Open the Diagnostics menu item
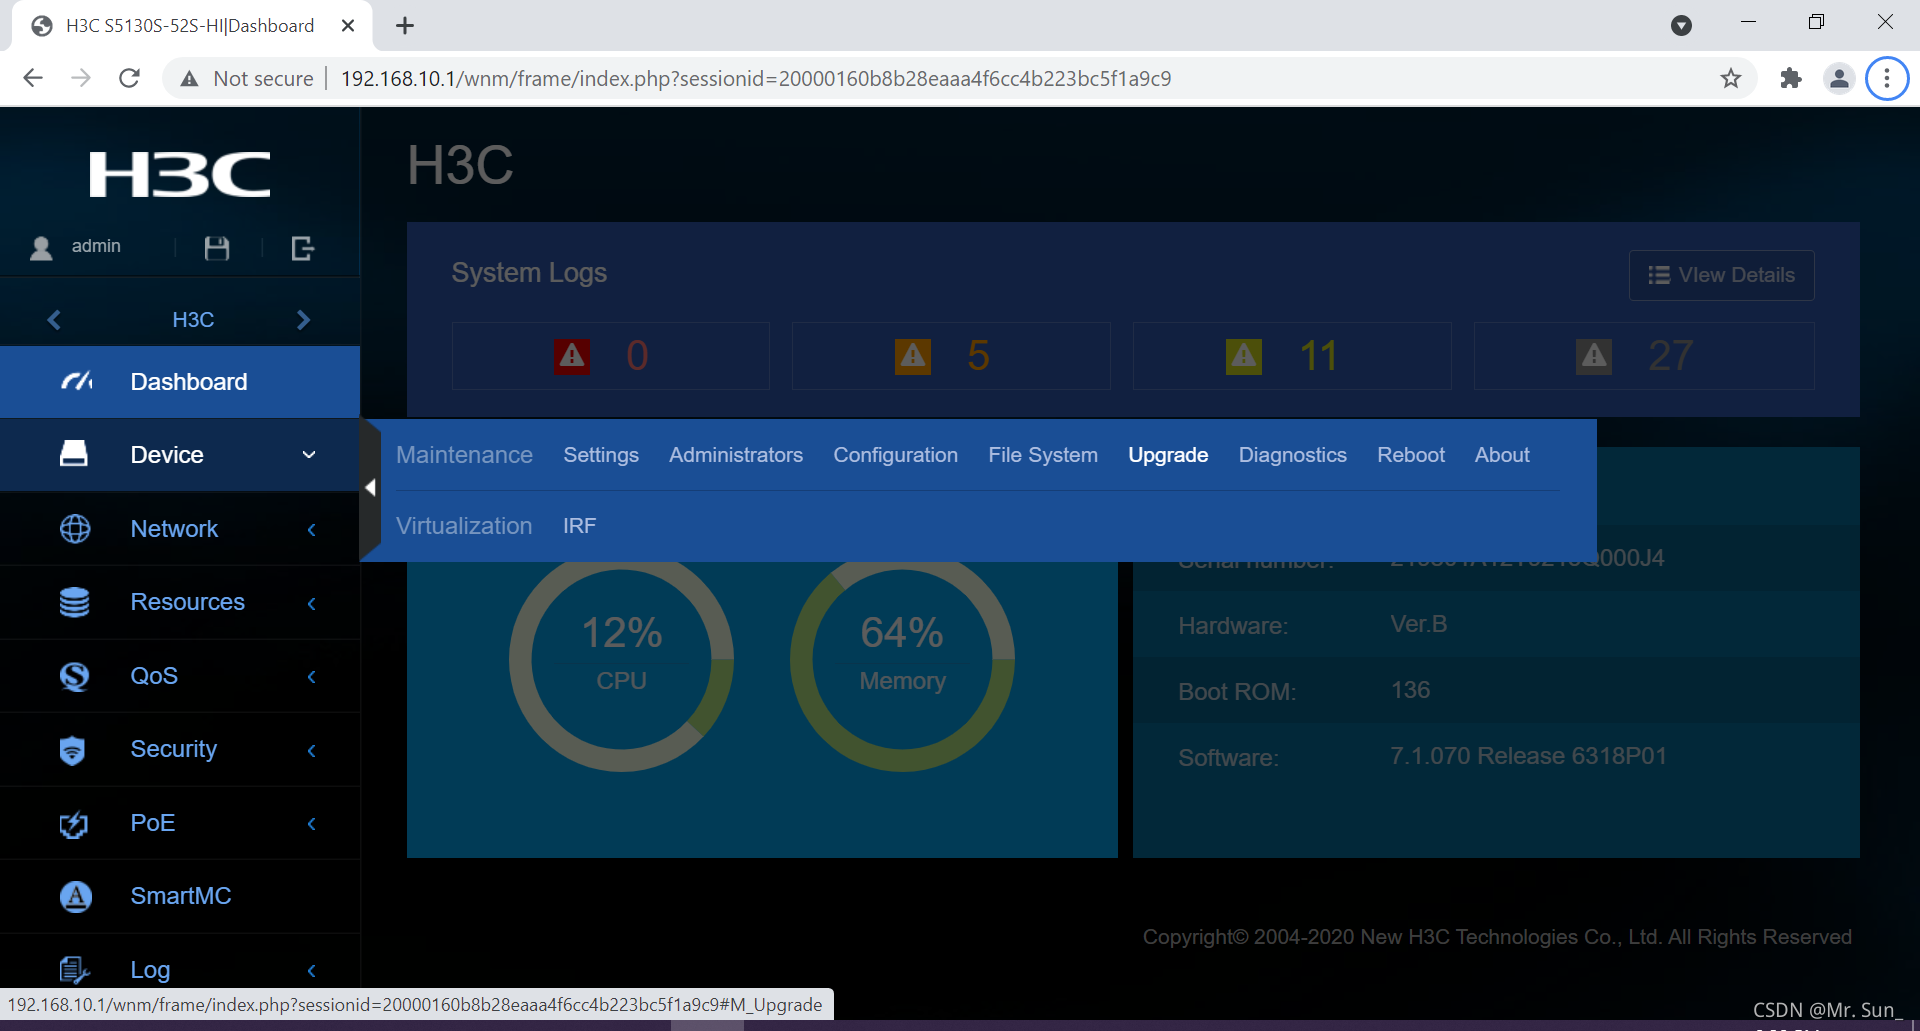This screenshot has height=1031, width=1920. coord(1292,455)
